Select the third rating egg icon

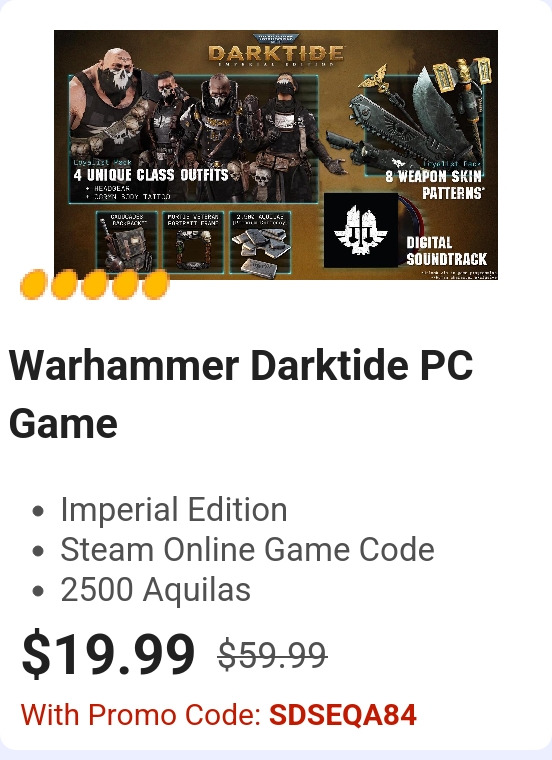[x=95, y=285]
